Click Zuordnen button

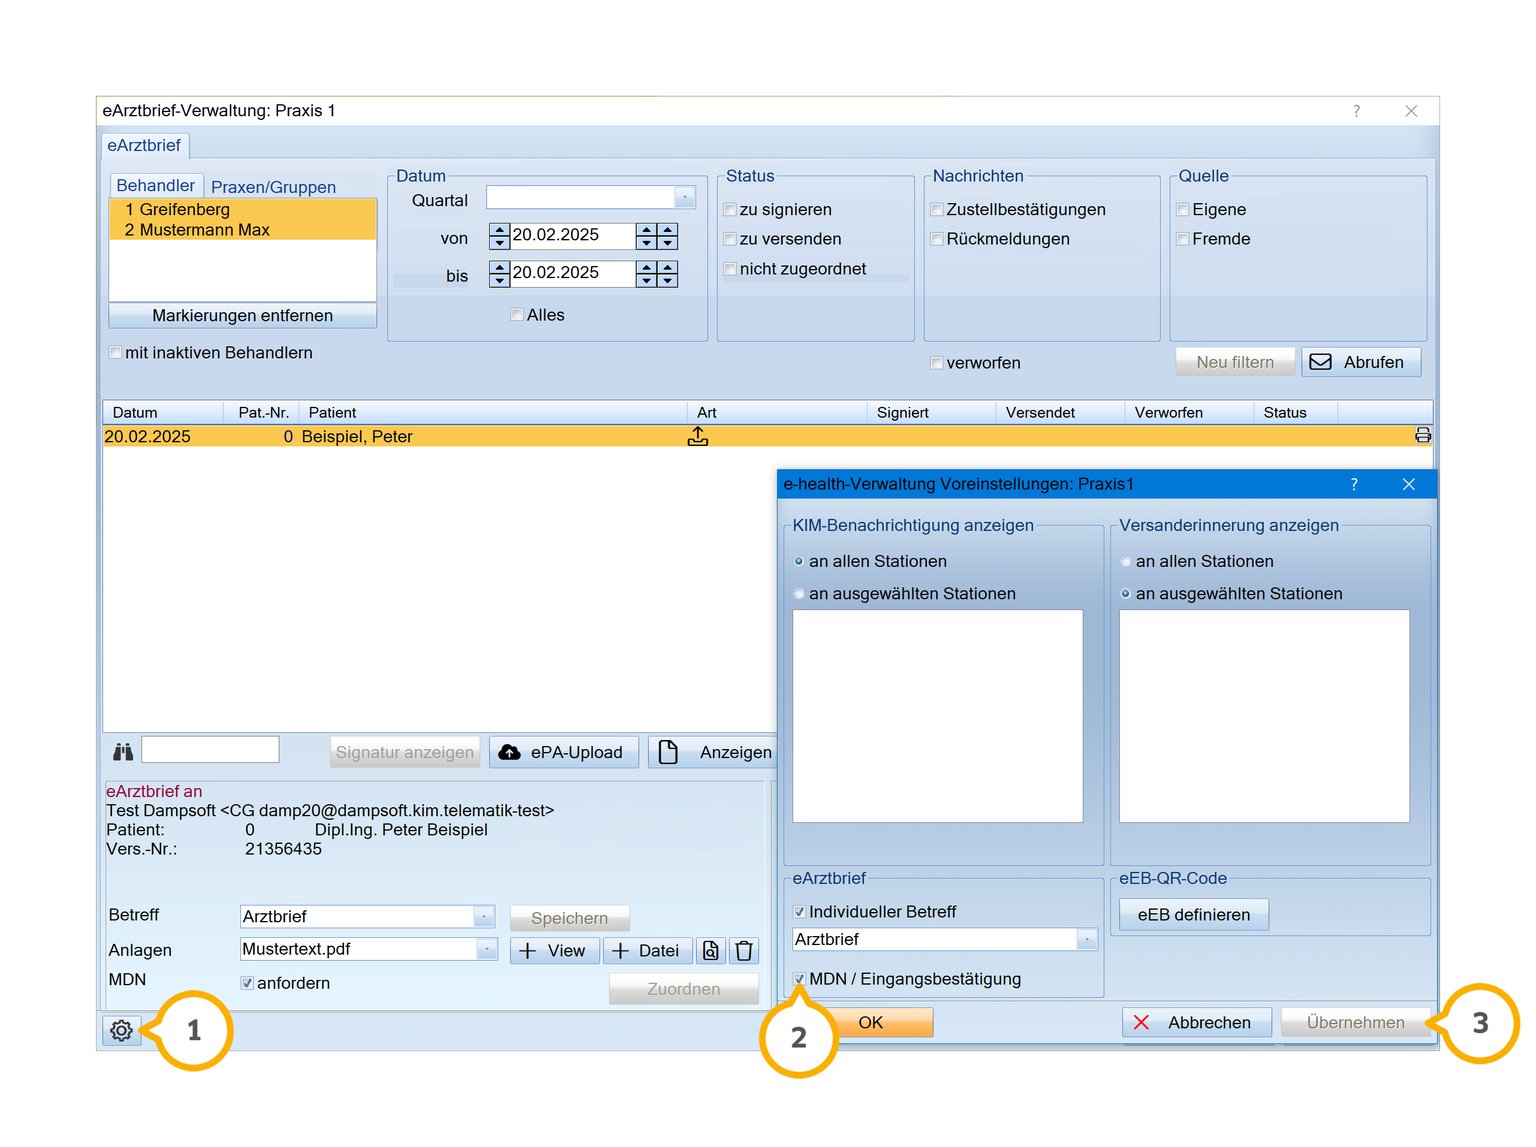coord(683,989)
